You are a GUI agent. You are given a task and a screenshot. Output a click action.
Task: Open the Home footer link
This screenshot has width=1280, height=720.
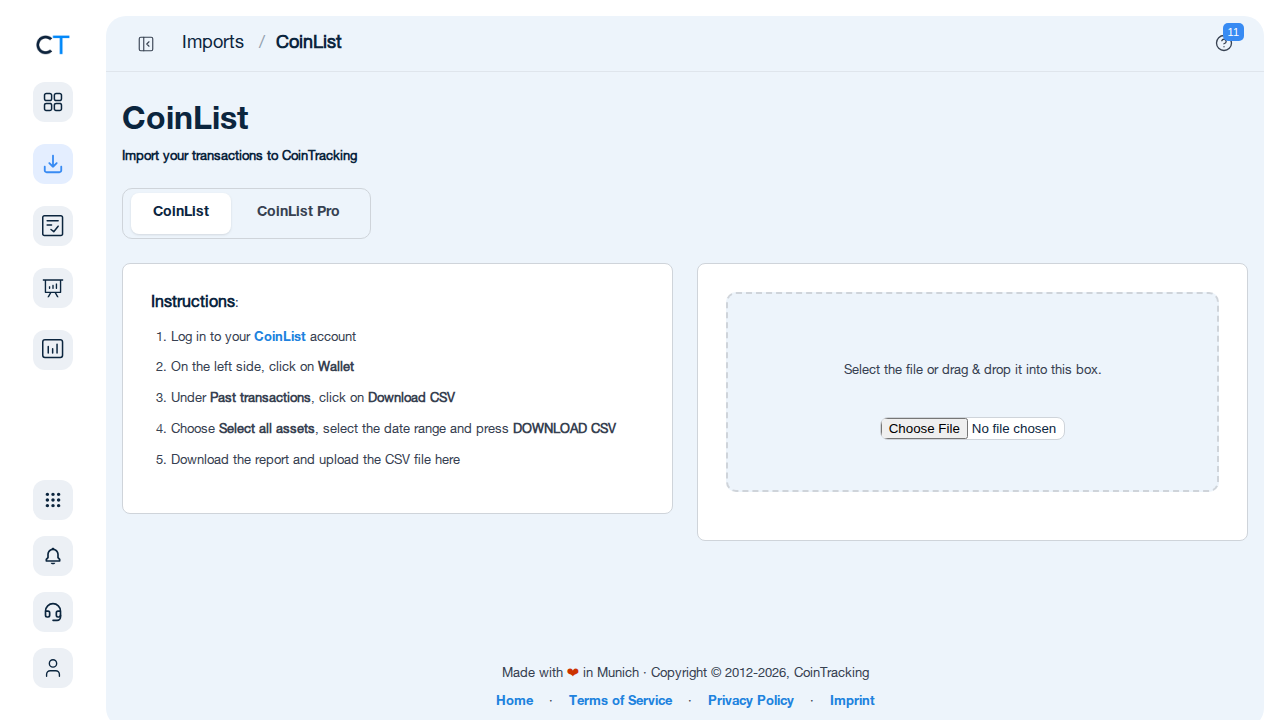coord(515,701)
